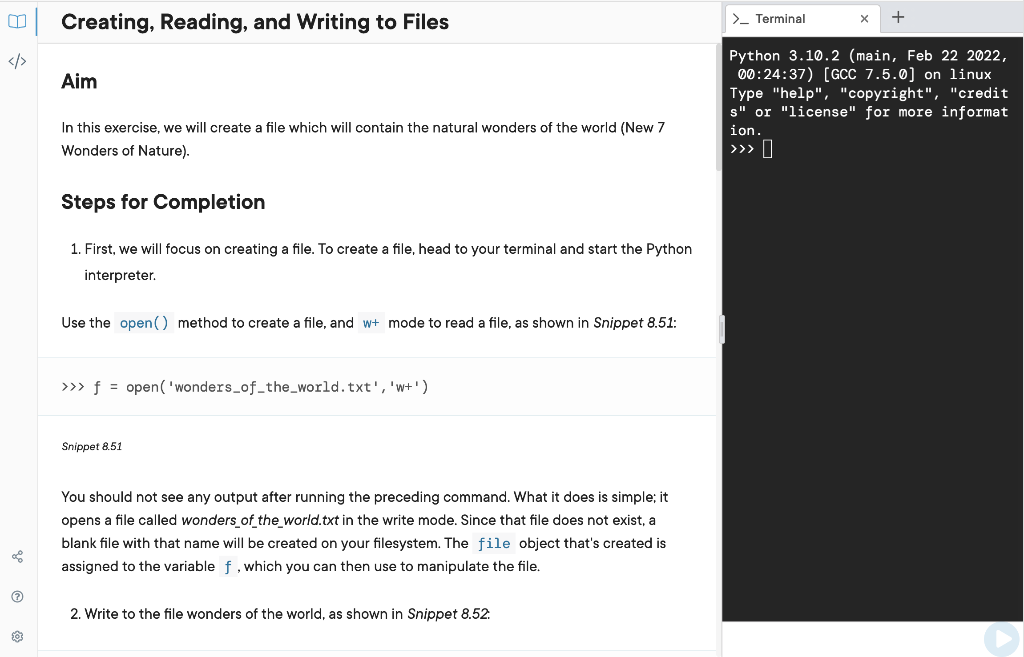This screenshot has width=1024, height=657.
Task: Click the Steps for Completion heading
Action: 163,202
